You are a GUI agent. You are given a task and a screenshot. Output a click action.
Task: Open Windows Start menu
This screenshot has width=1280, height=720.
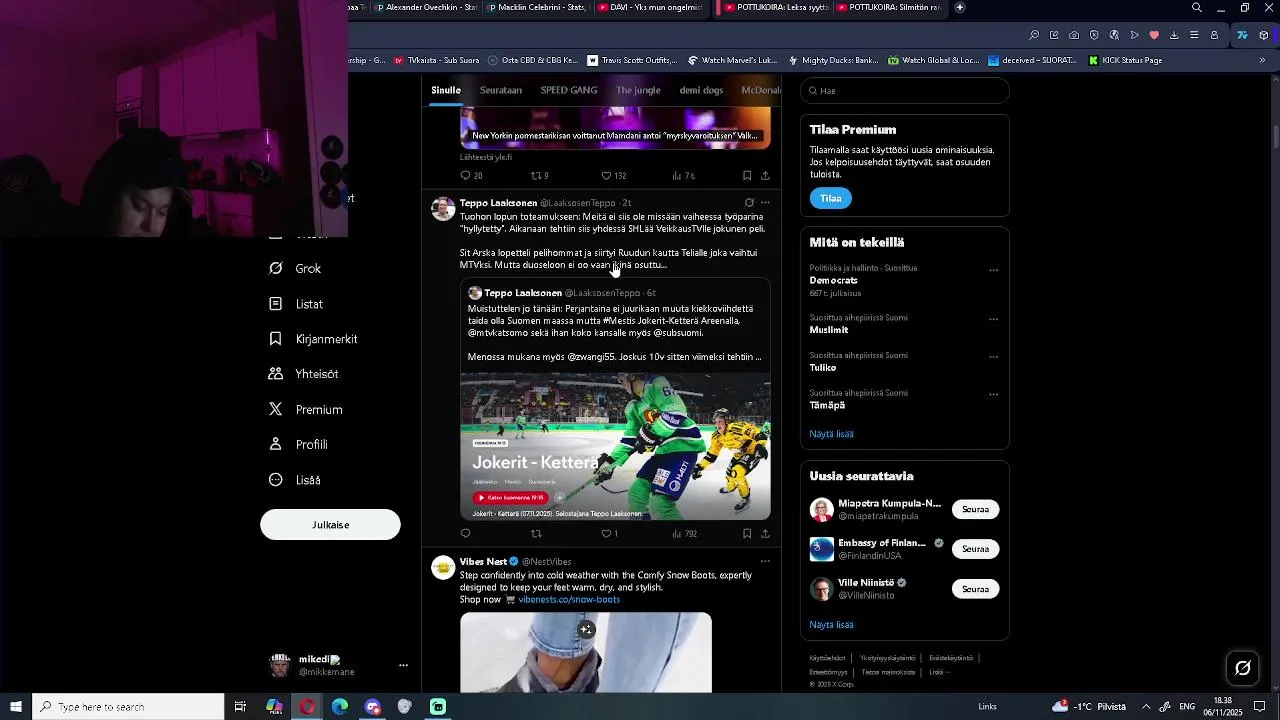click(16, 707)
